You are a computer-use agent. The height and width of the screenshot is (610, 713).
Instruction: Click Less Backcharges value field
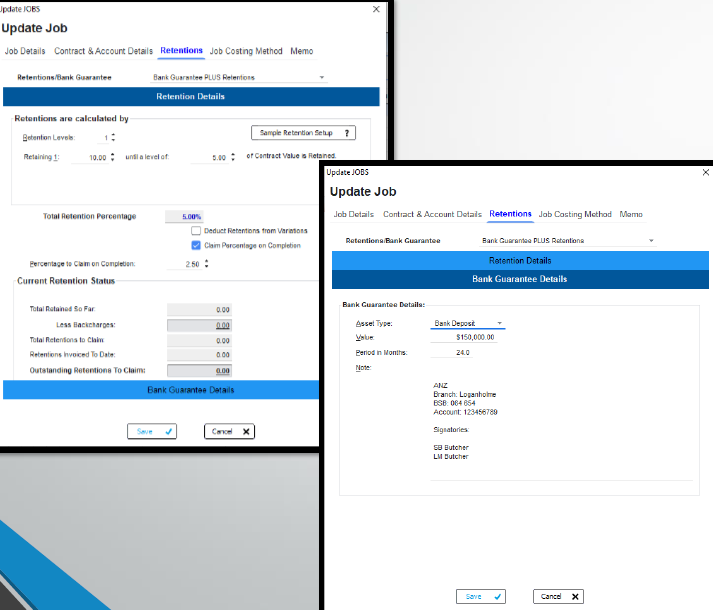(199, 325)
